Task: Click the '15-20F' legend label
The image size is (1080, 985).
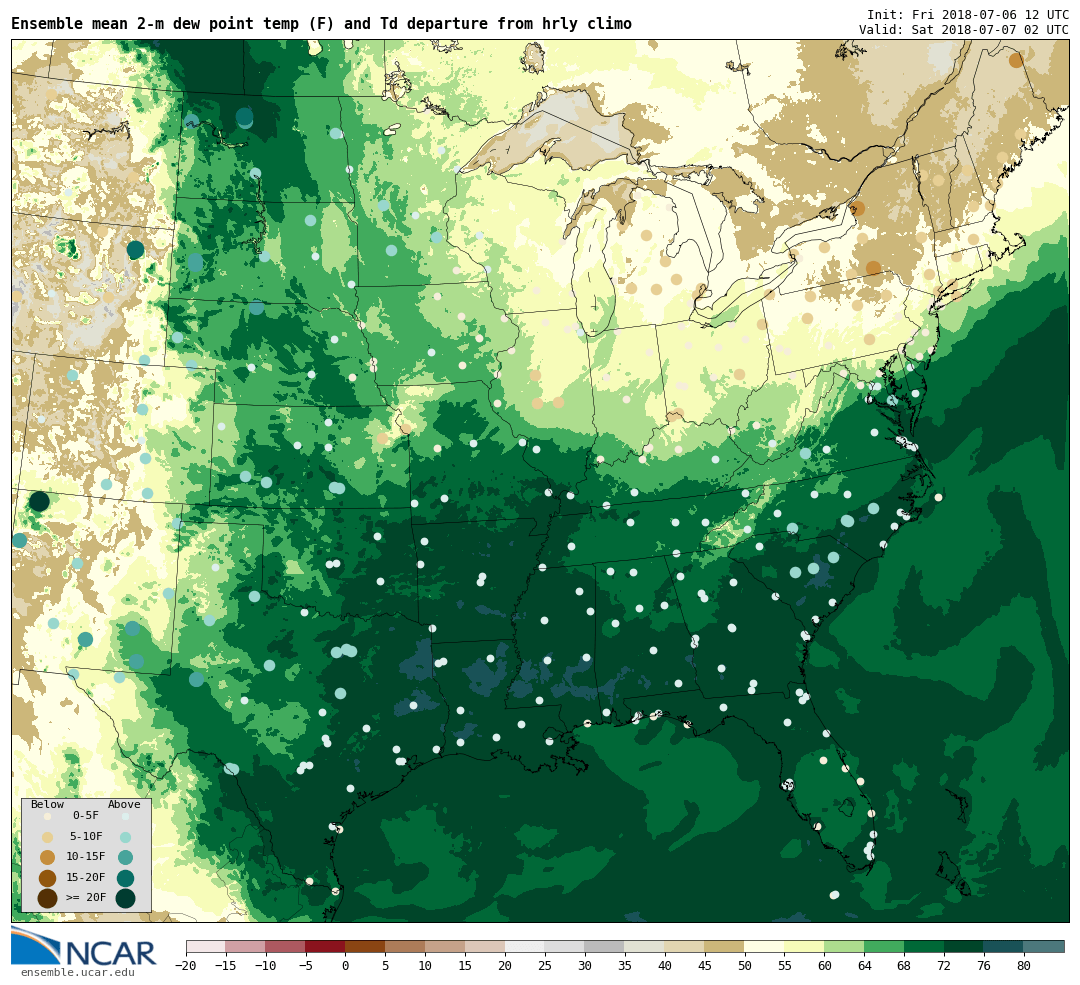Action: pos(86,877)
